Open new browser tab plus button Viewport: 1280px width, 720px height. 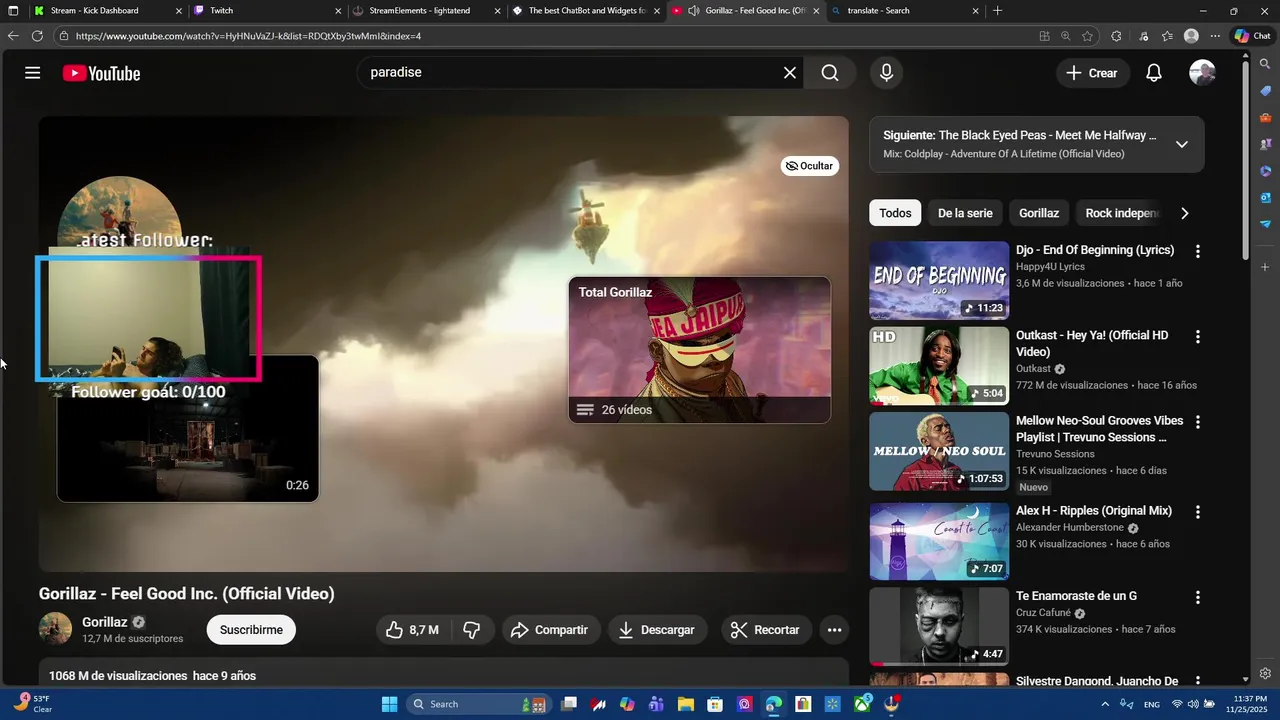[x=997, y=11]
